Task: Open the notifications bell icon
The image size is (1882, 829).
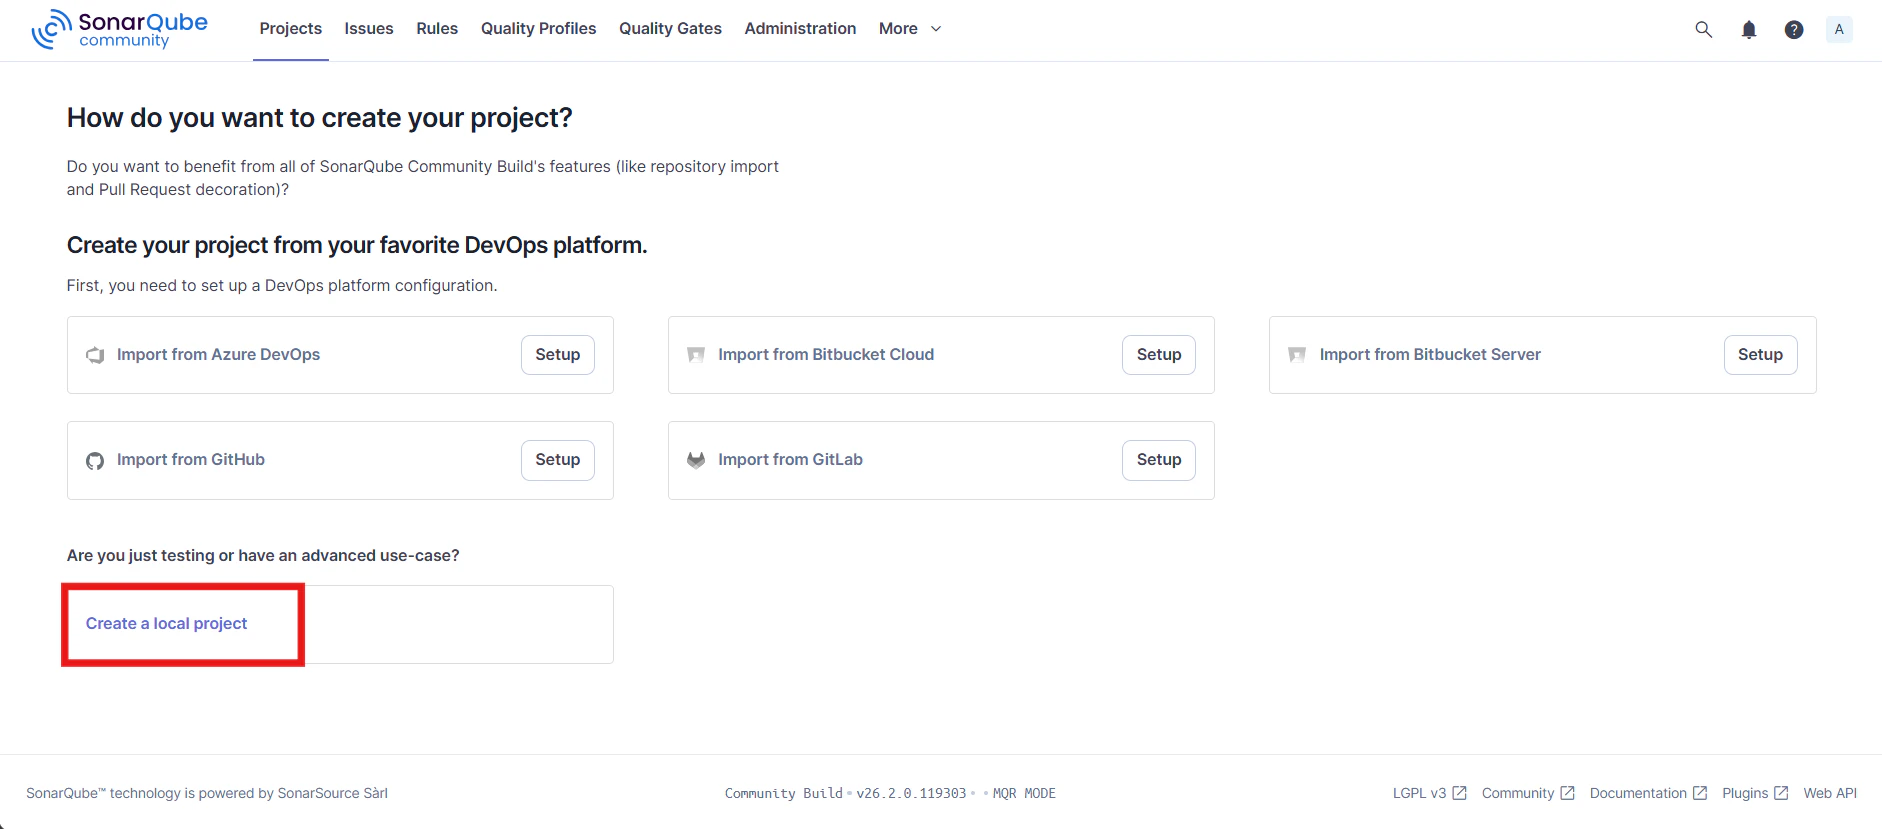Action: click(1749, 29)
